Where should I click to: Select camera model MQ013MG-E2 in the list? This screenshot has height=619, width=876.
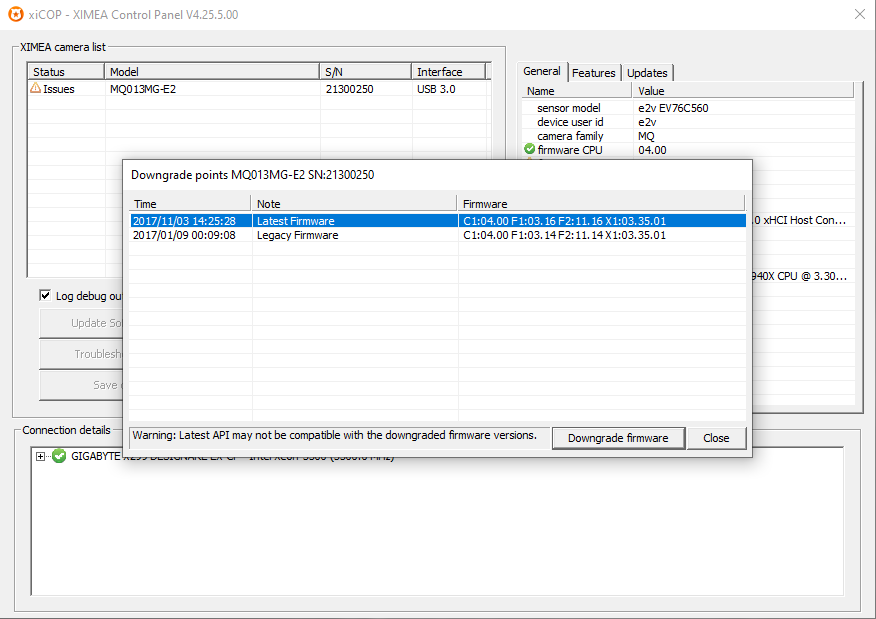(x=143, y=89)
